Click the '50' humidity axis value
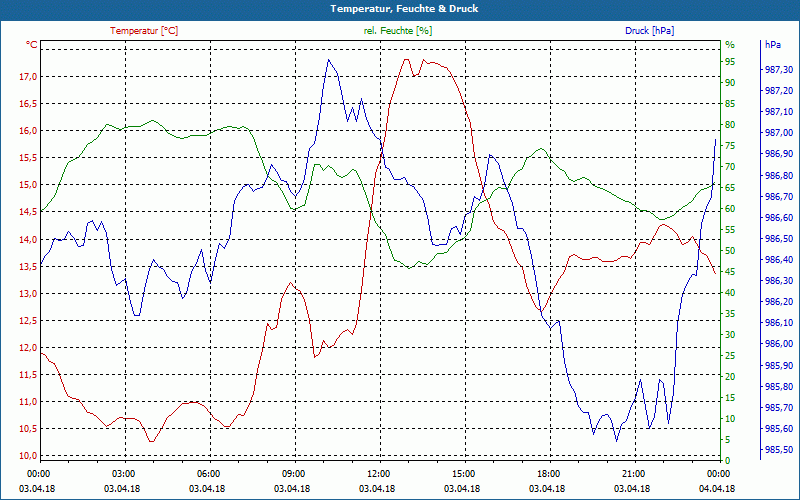 (730, 251)
